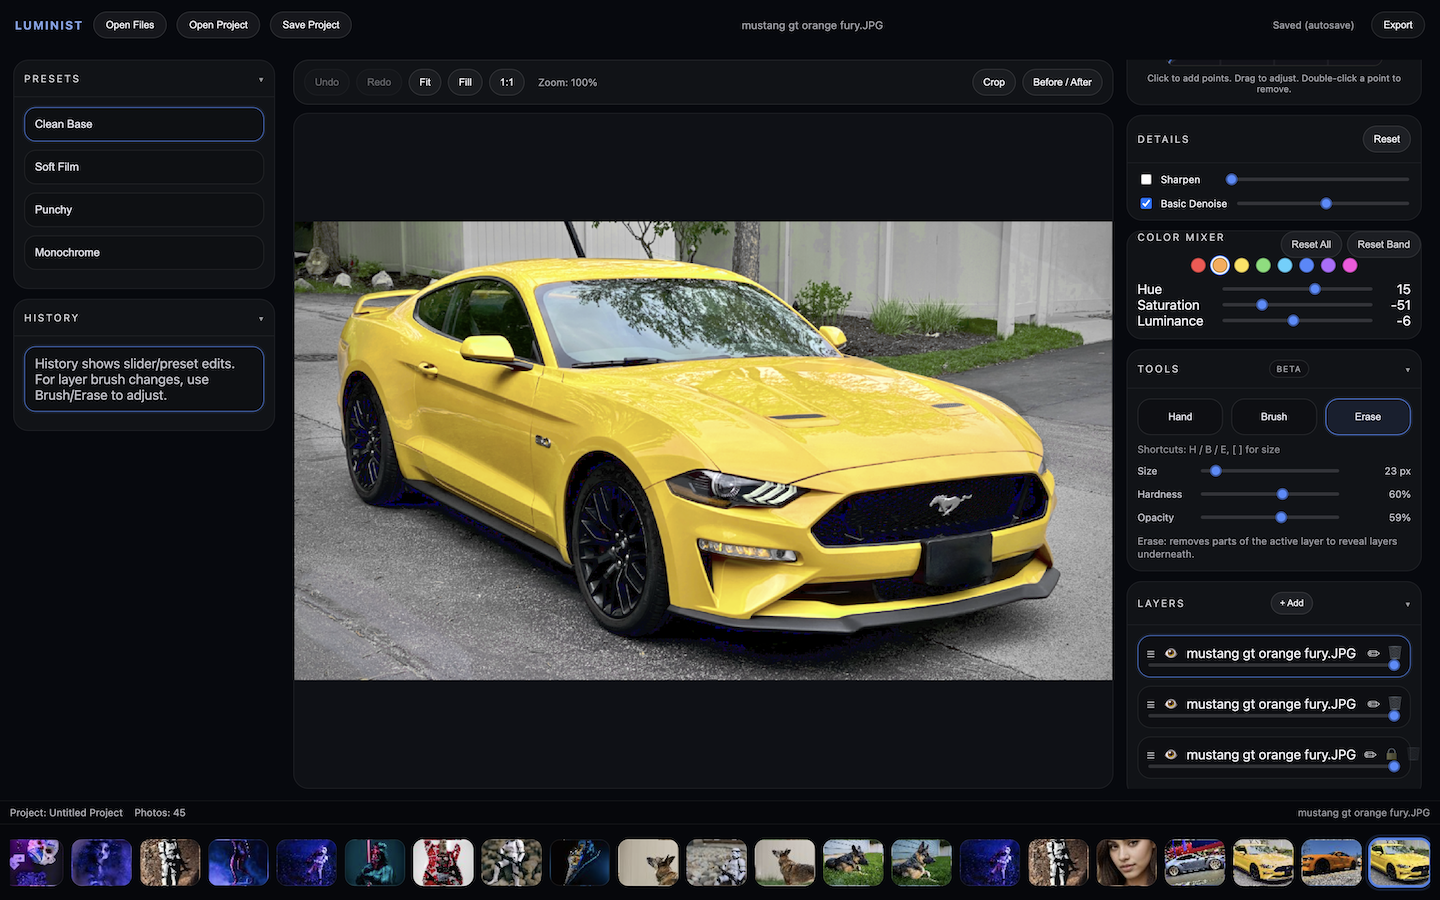The width and height of the screenshot is (1440, 900).
Task: Set zoom to 1:1
Action: (x=507, y=82)
